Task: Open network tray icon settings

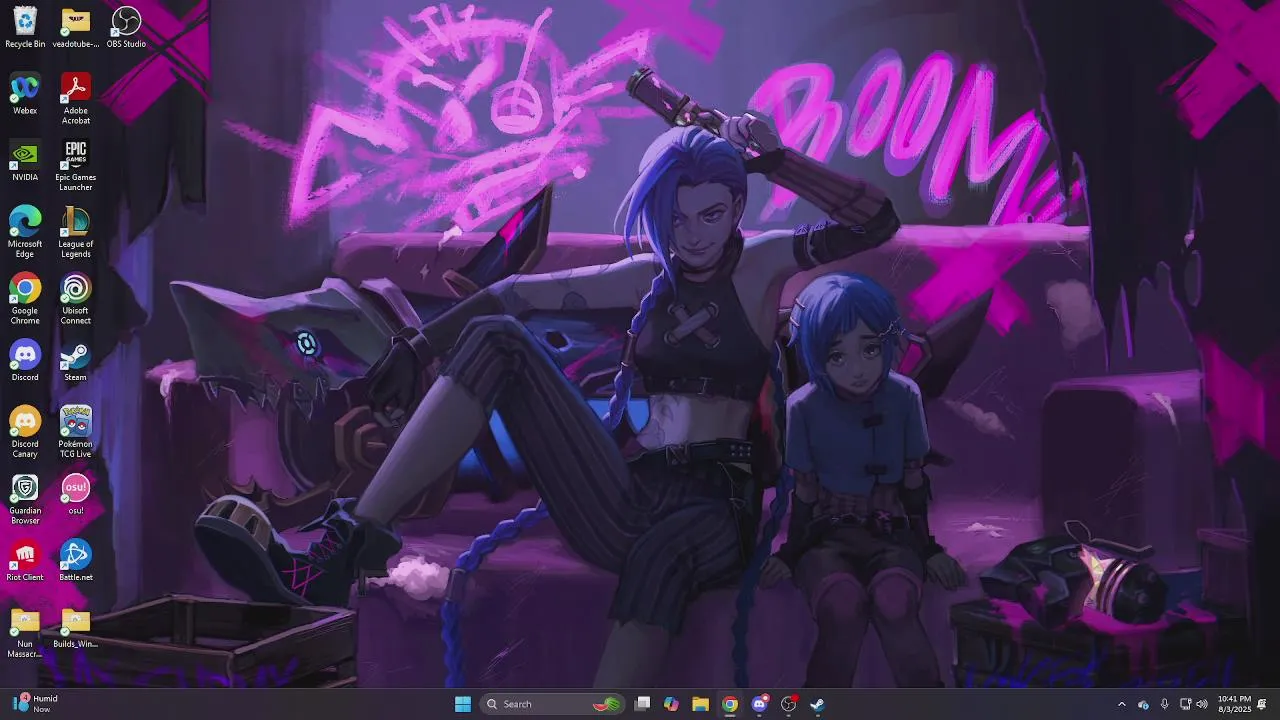Action: [x=1185, y=704]
